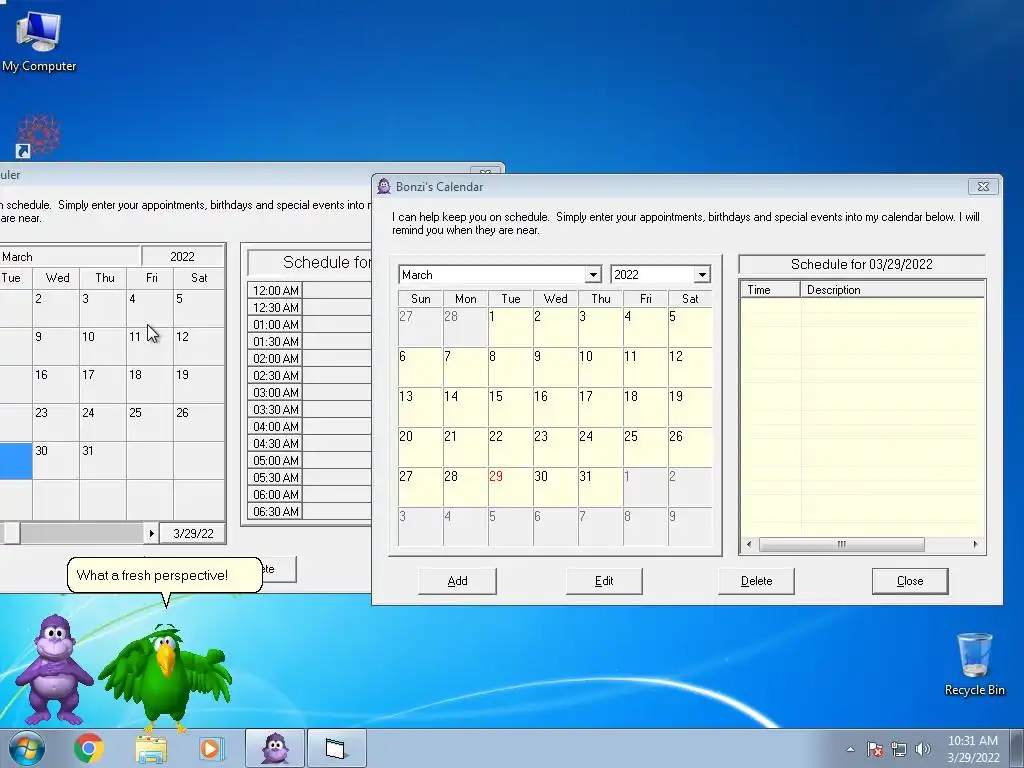This screenshot has height=768, width=1024.
Task: Switch to BonziBuddy taskbar button
Action: 274,748
